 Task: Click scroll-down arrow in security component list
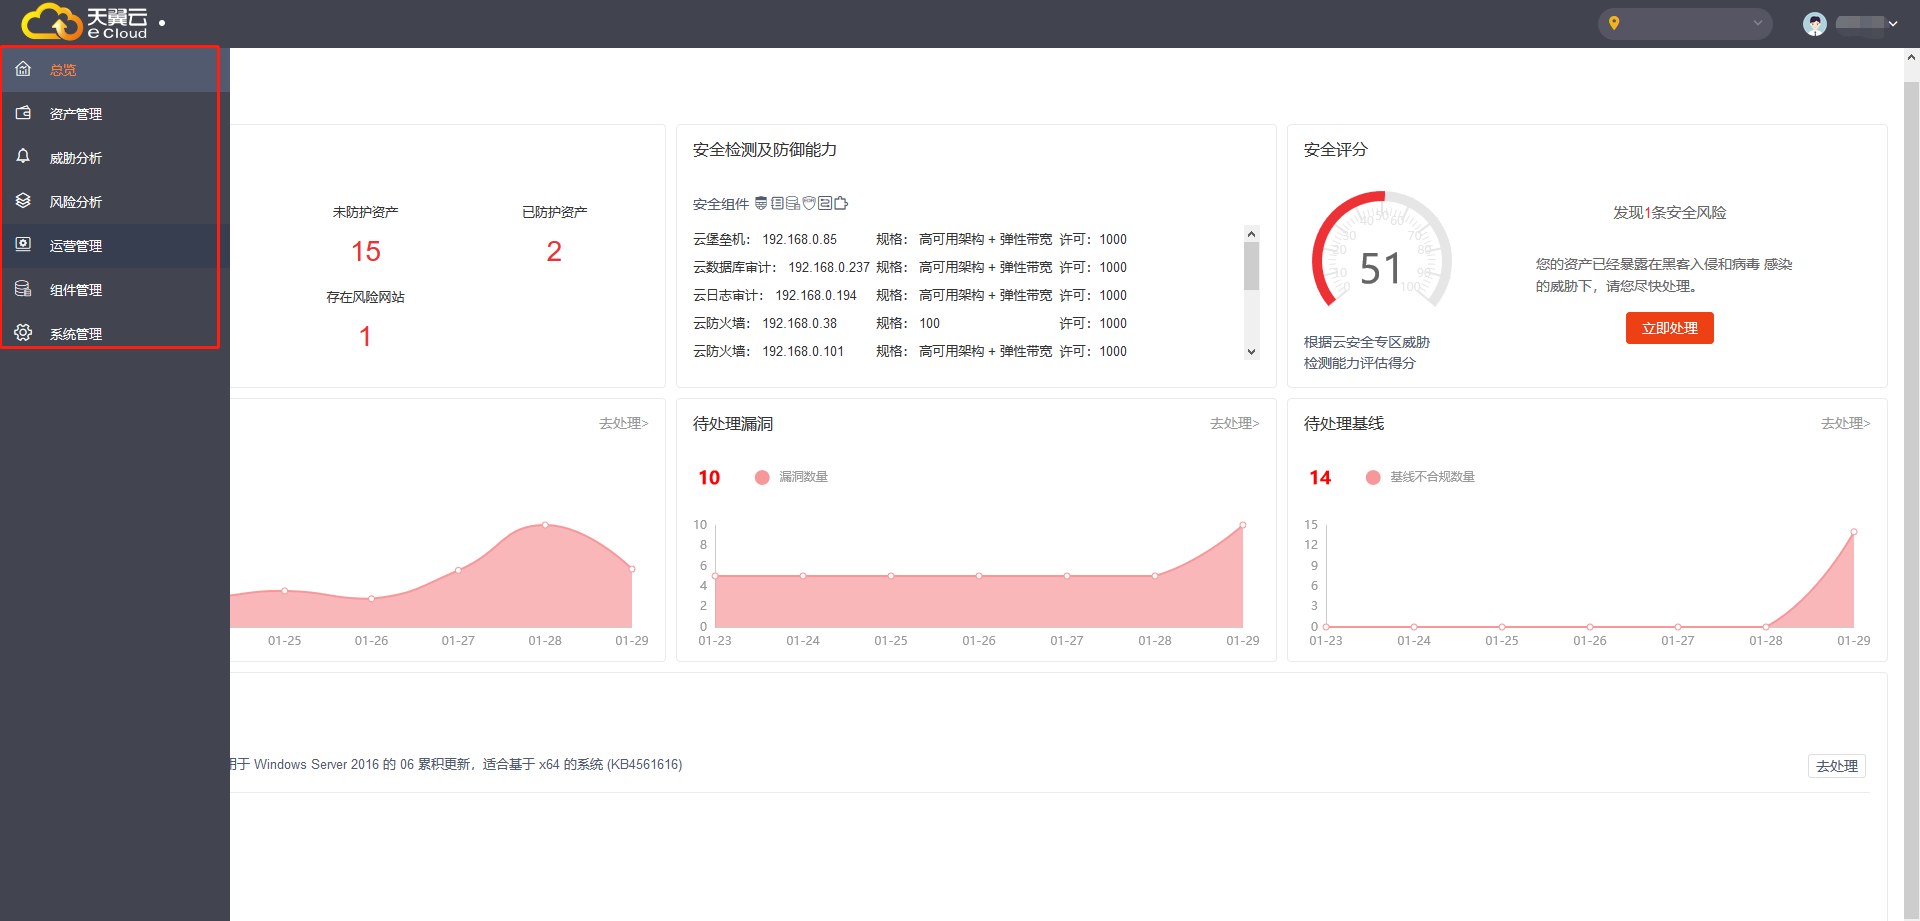click(1251, 352)
